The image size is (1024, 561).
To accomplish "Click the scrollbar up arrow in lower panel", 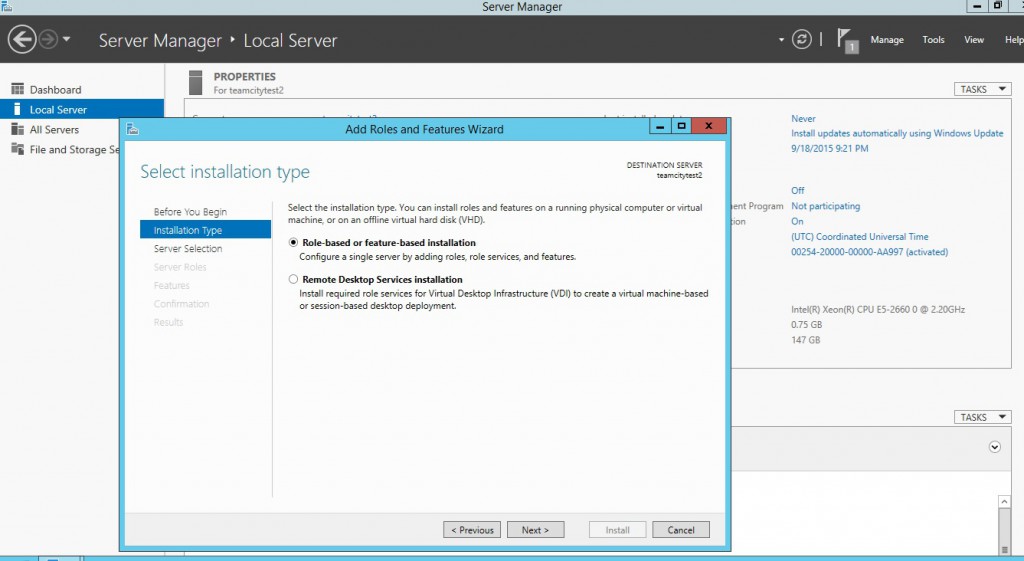I will tap(1004, 502).
